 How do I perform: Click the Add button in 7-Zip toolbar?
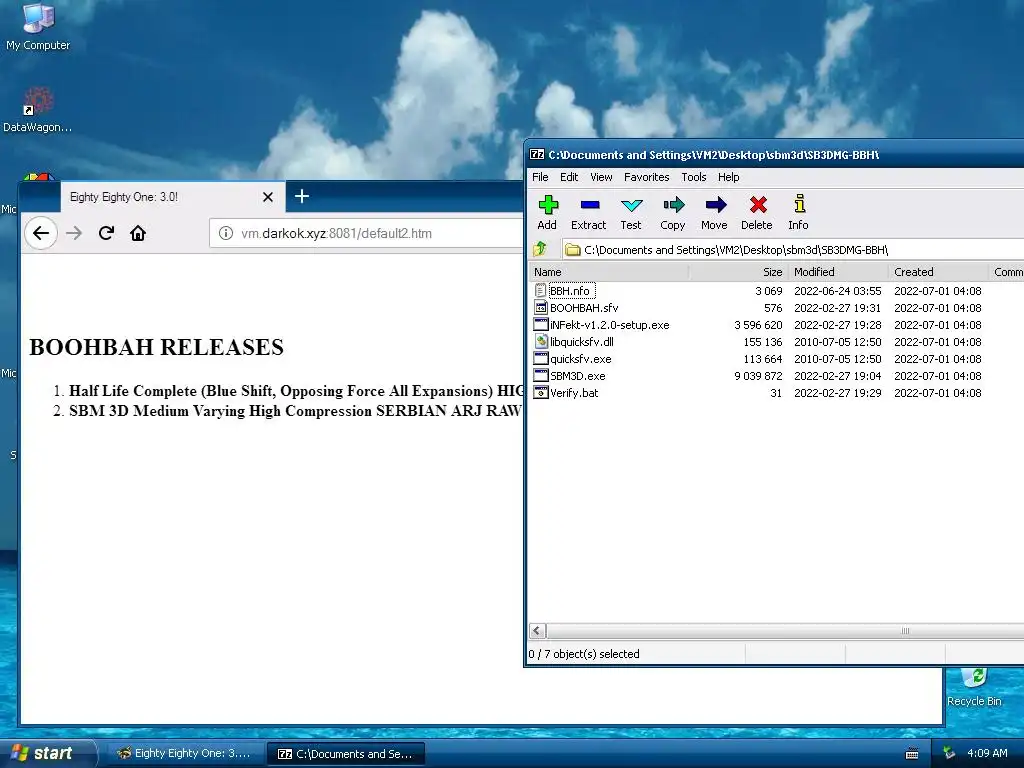click(x=547, y=213)
